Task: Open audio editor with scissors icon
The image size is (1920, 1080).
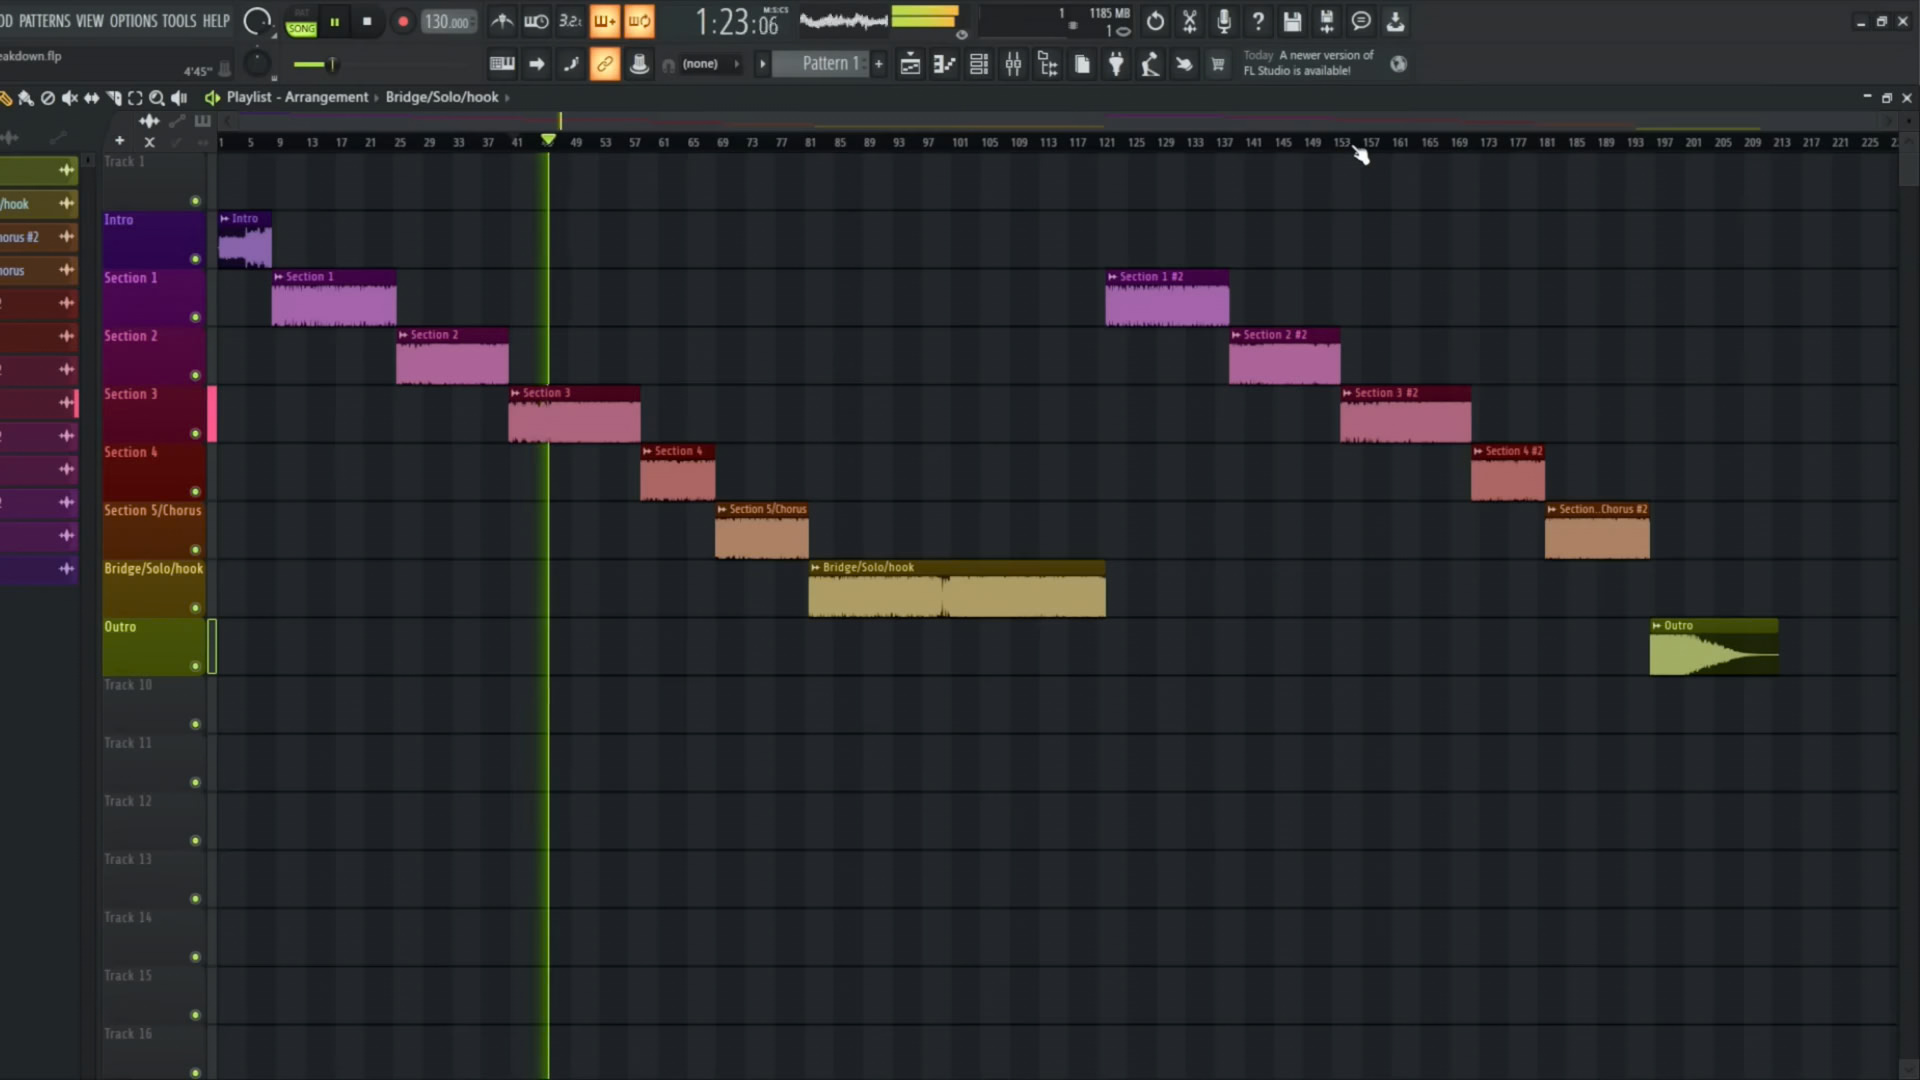Action: [1190, 21]
